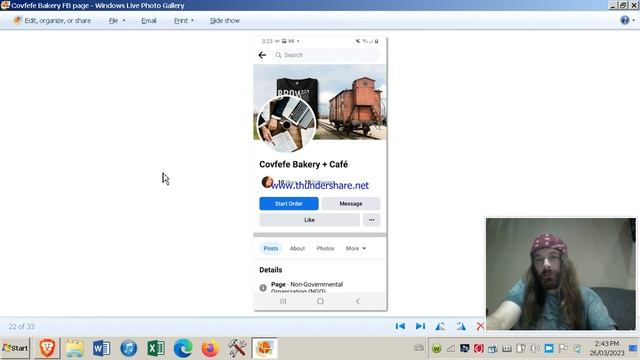Start the Slide show
Image resolution: width=640 pixels, height=360 pixels.
point(224,20)
